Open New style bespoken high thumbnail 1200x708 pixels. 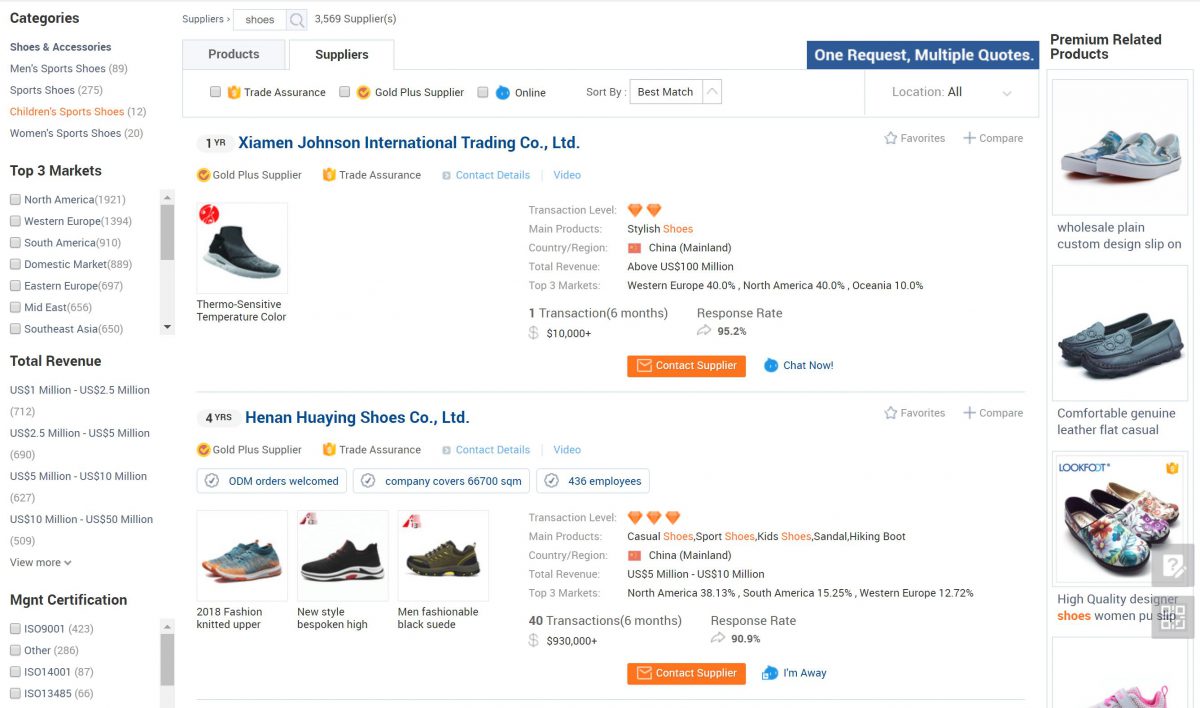coord(343,556)
